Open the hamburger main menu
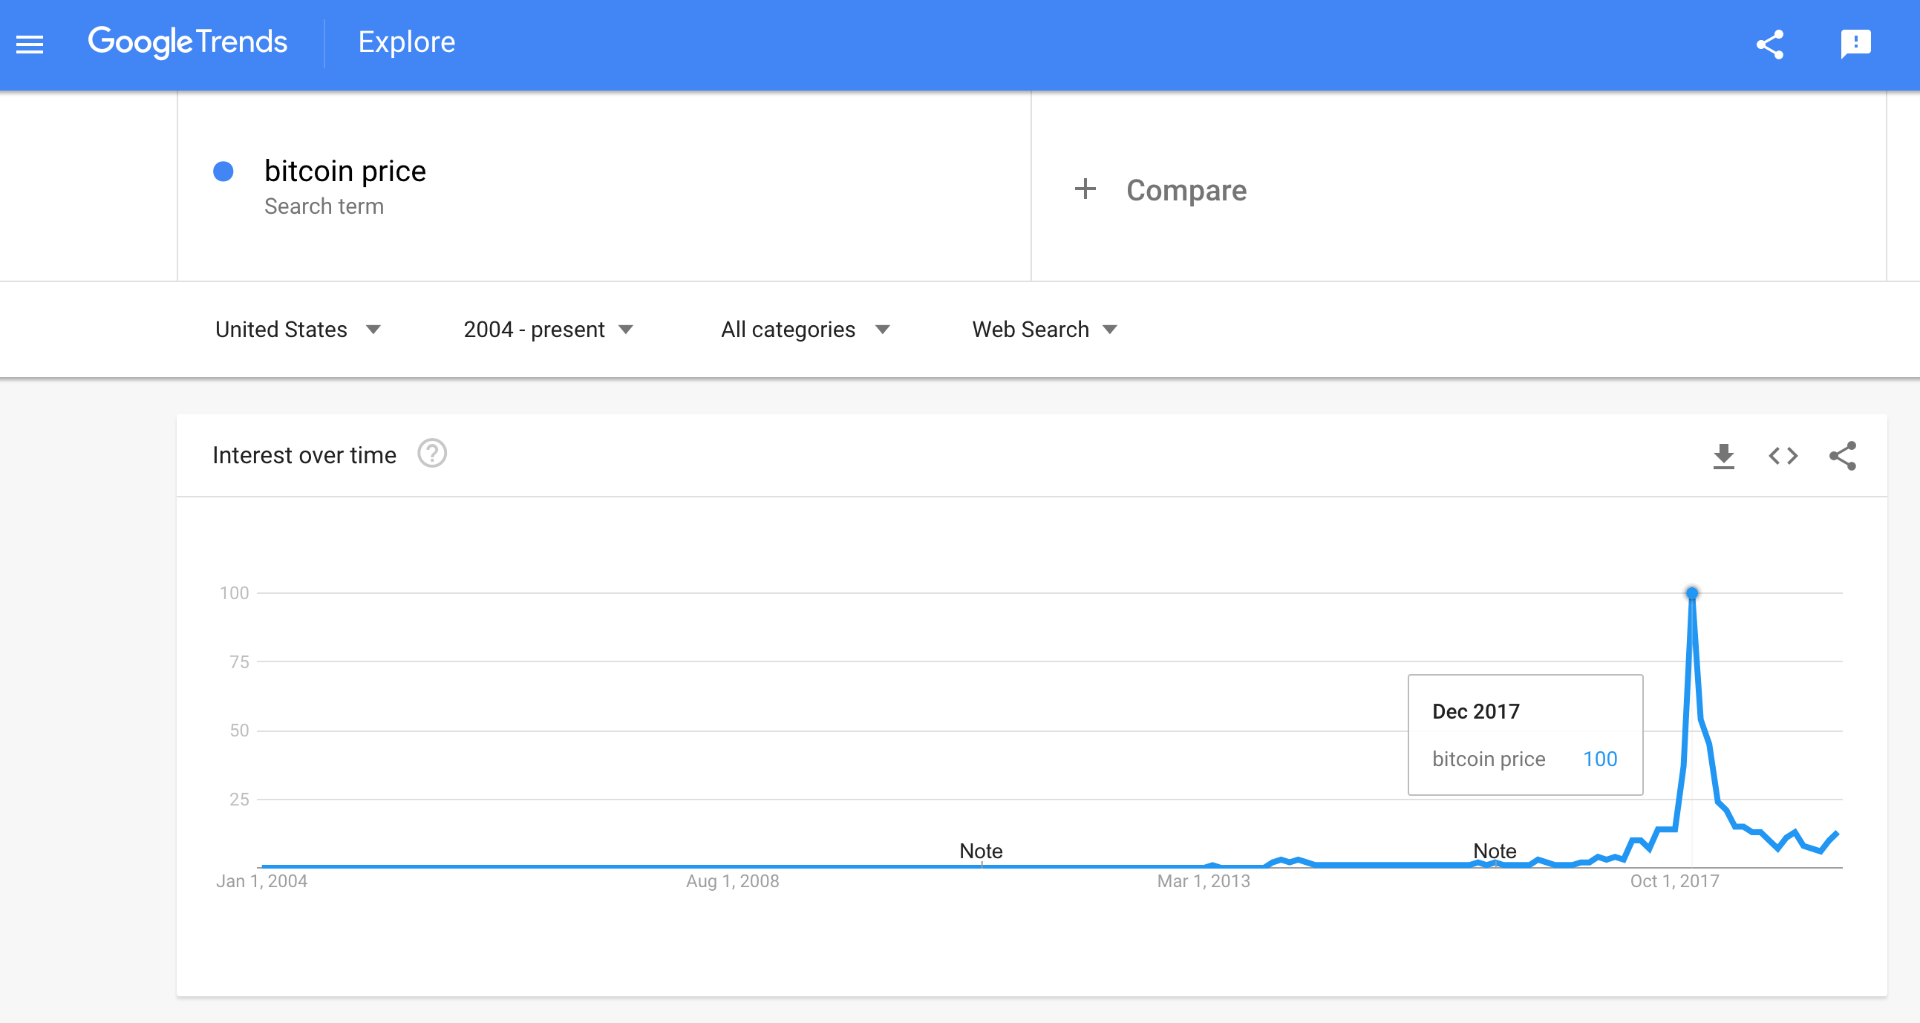 (30, 44)
